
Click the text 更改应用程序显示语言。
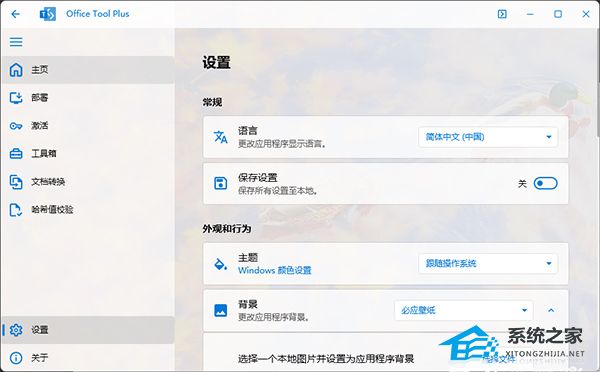[282, 144]
